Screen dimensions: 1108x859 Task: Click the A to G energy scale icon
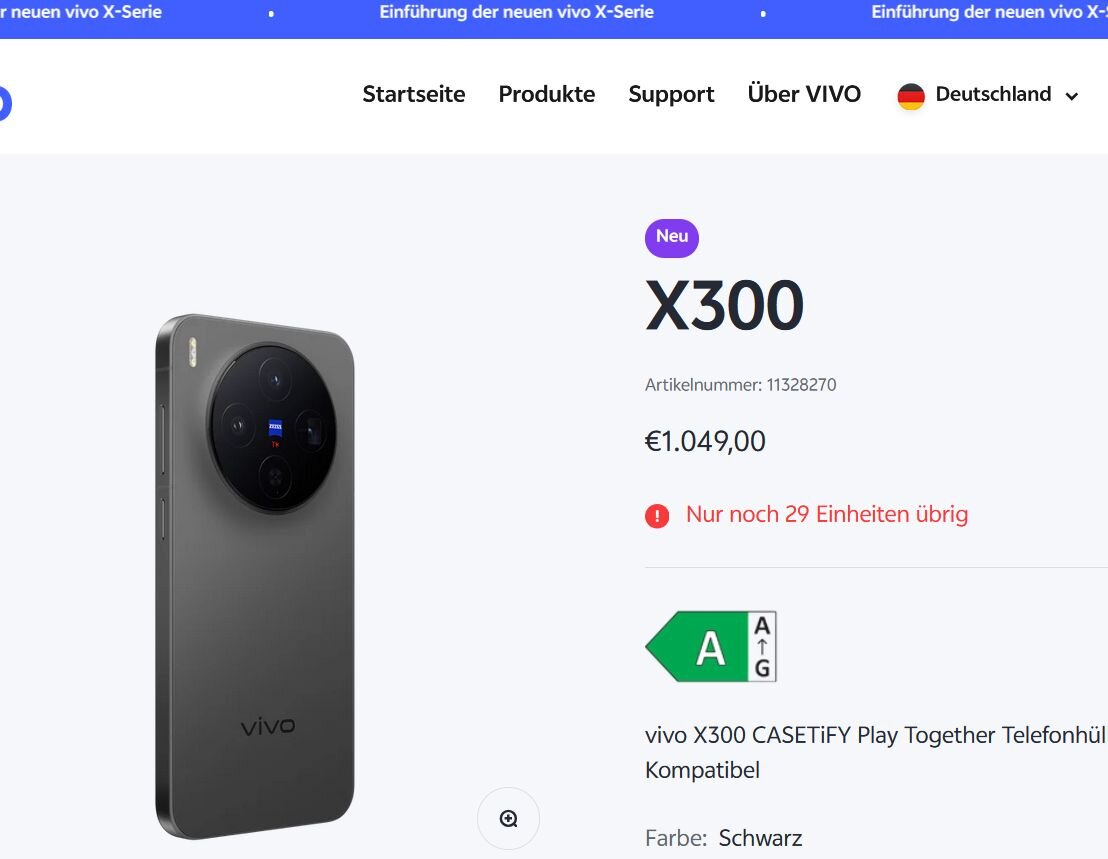point(763,647)
